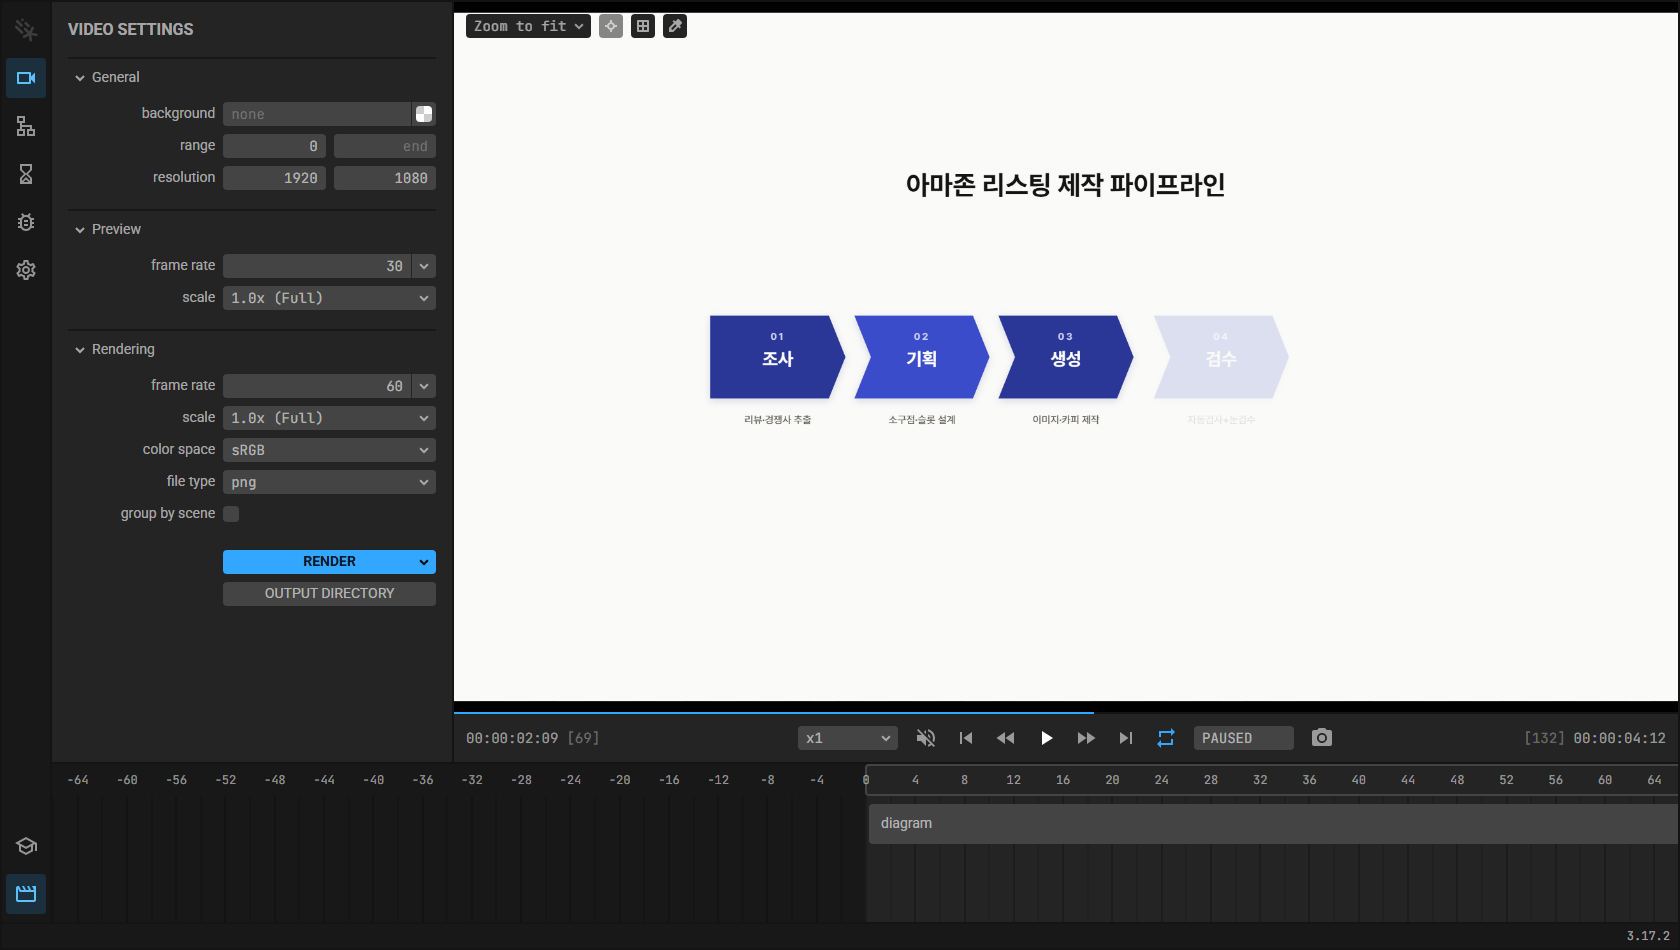Click the range end field
The width and height of the screenshot is (1680, 950).
pyautogui.click(x=385, y=146)
